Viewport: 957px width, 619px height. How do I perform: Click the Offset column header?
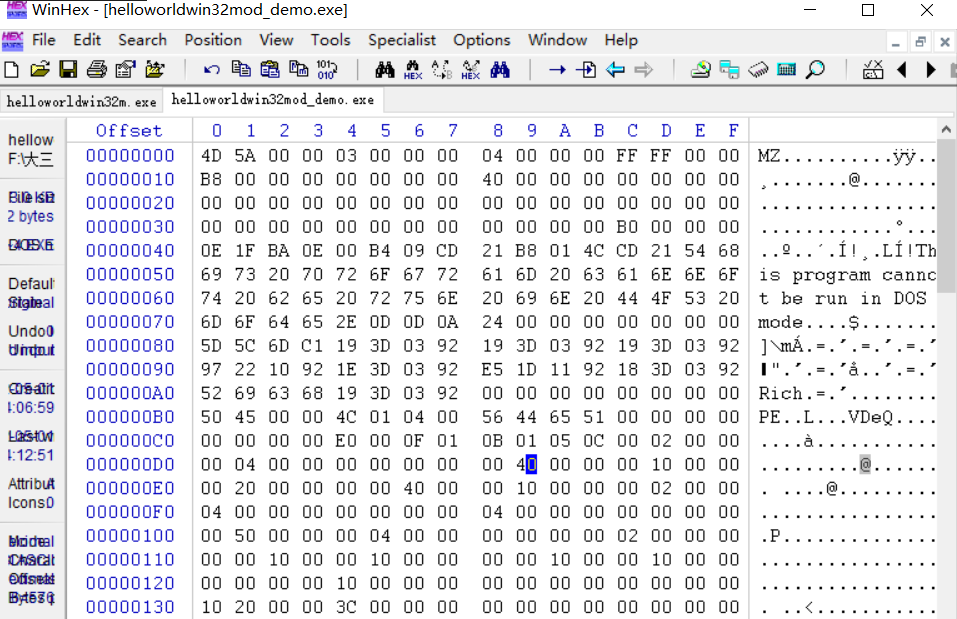[129, 131]
